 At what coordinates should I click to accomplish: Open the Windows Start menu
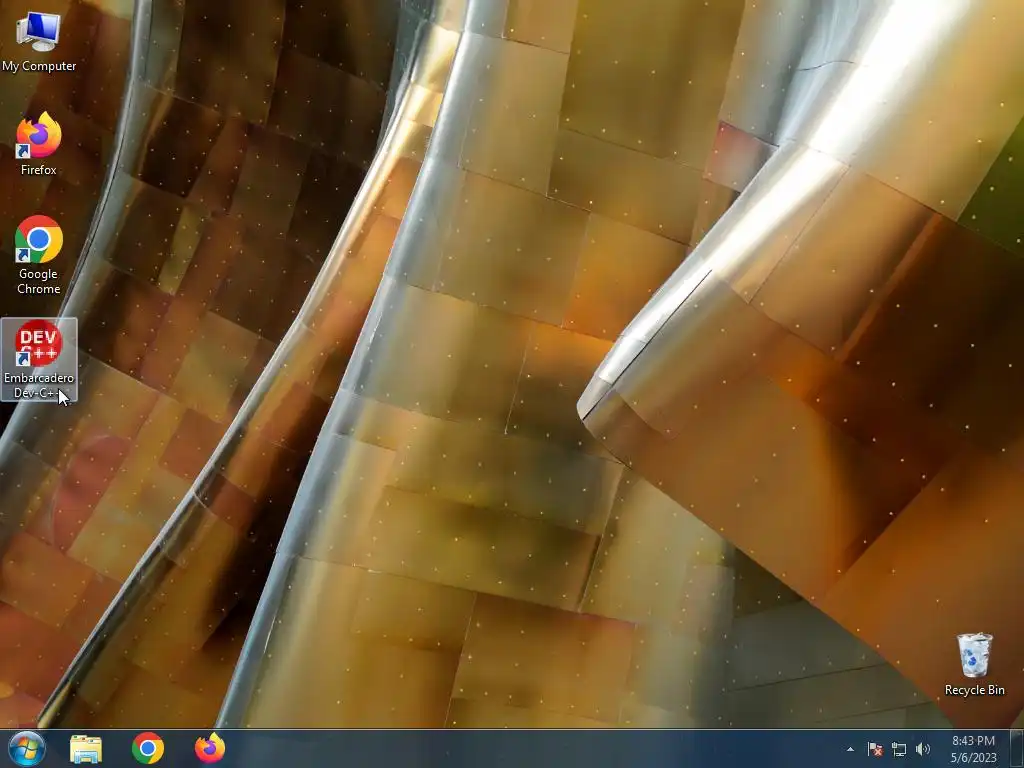(27, 748)
